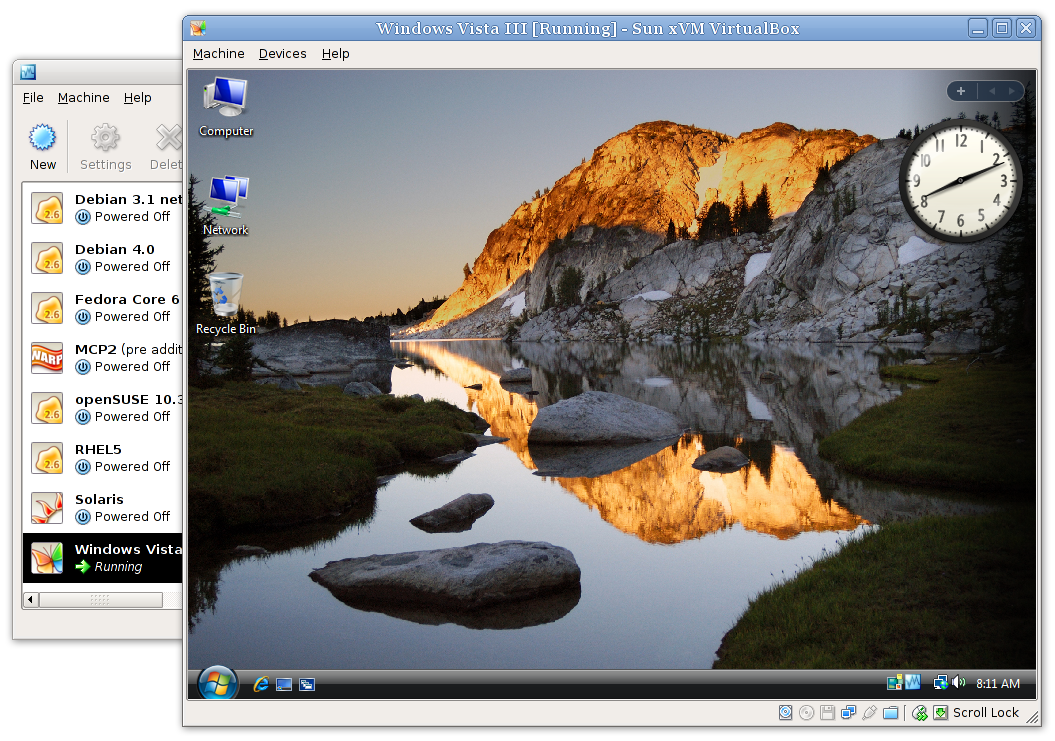Click the hard disk activity status icon

(x=785, y=713)
